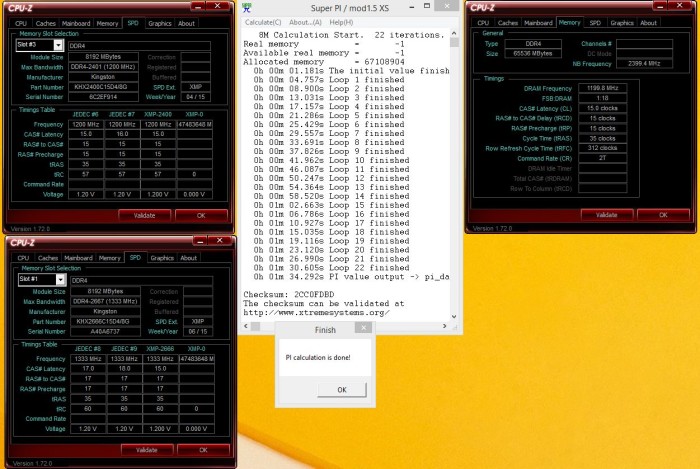Click Size value 65536 MBytes
The width and height of the screenshot is (700, 469).
[x=533, y=53]
